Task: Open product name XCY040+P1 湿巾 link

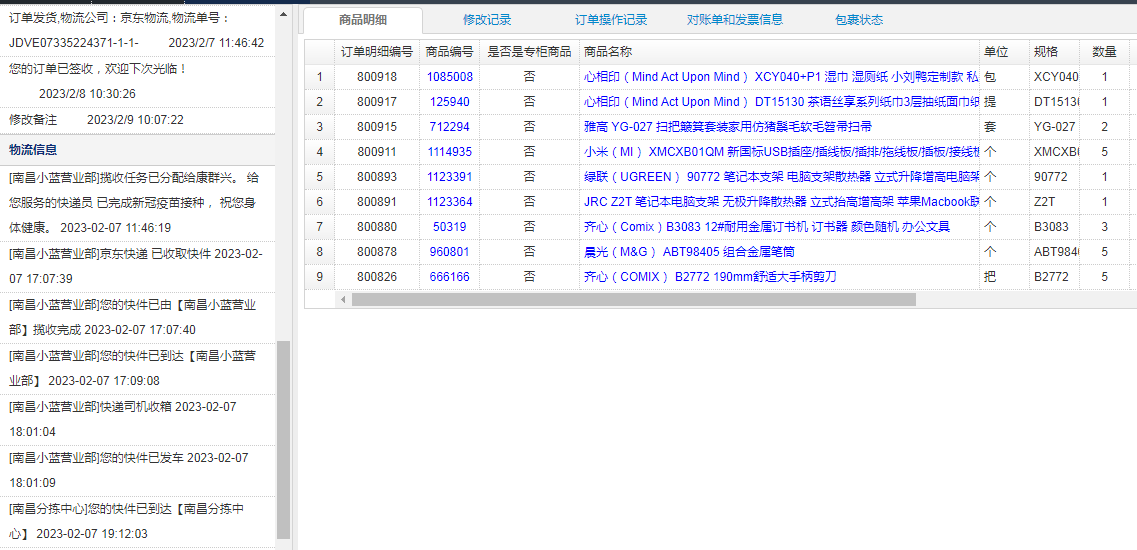Action: [x=782, y=77]
